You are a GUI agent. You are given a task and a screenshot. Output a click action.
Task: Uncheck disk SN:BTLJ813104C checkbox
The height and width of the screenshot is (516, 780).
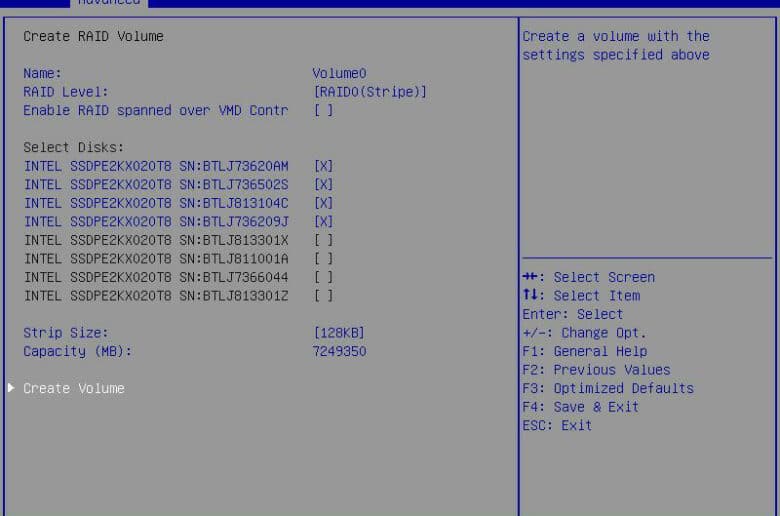pos(323,203)
